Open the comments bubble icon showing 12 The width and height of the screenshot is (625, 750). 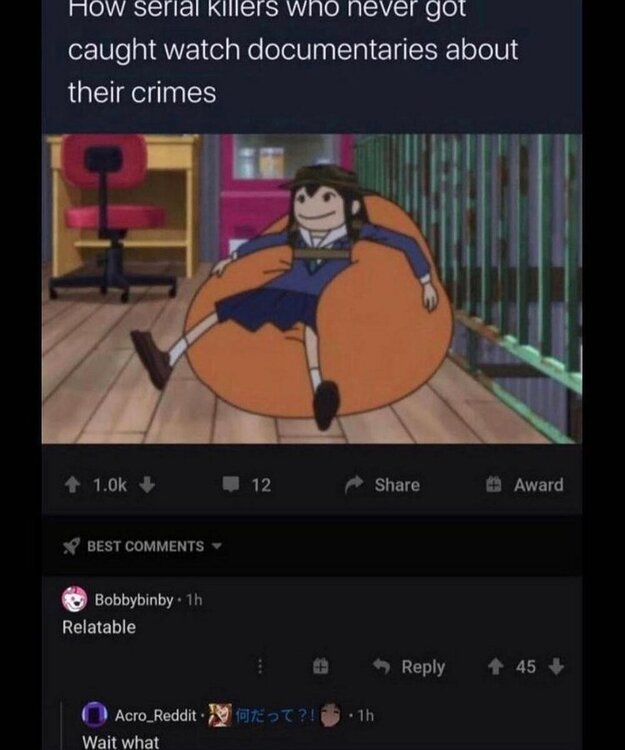[x=231, y=484]
